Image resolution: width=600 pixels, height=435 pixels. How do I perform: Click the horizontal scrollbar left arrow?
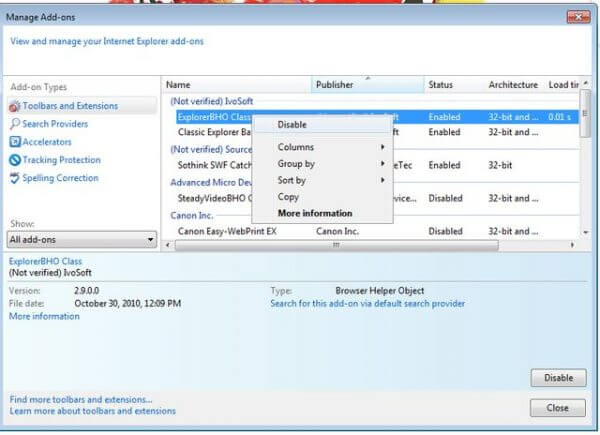168,245
